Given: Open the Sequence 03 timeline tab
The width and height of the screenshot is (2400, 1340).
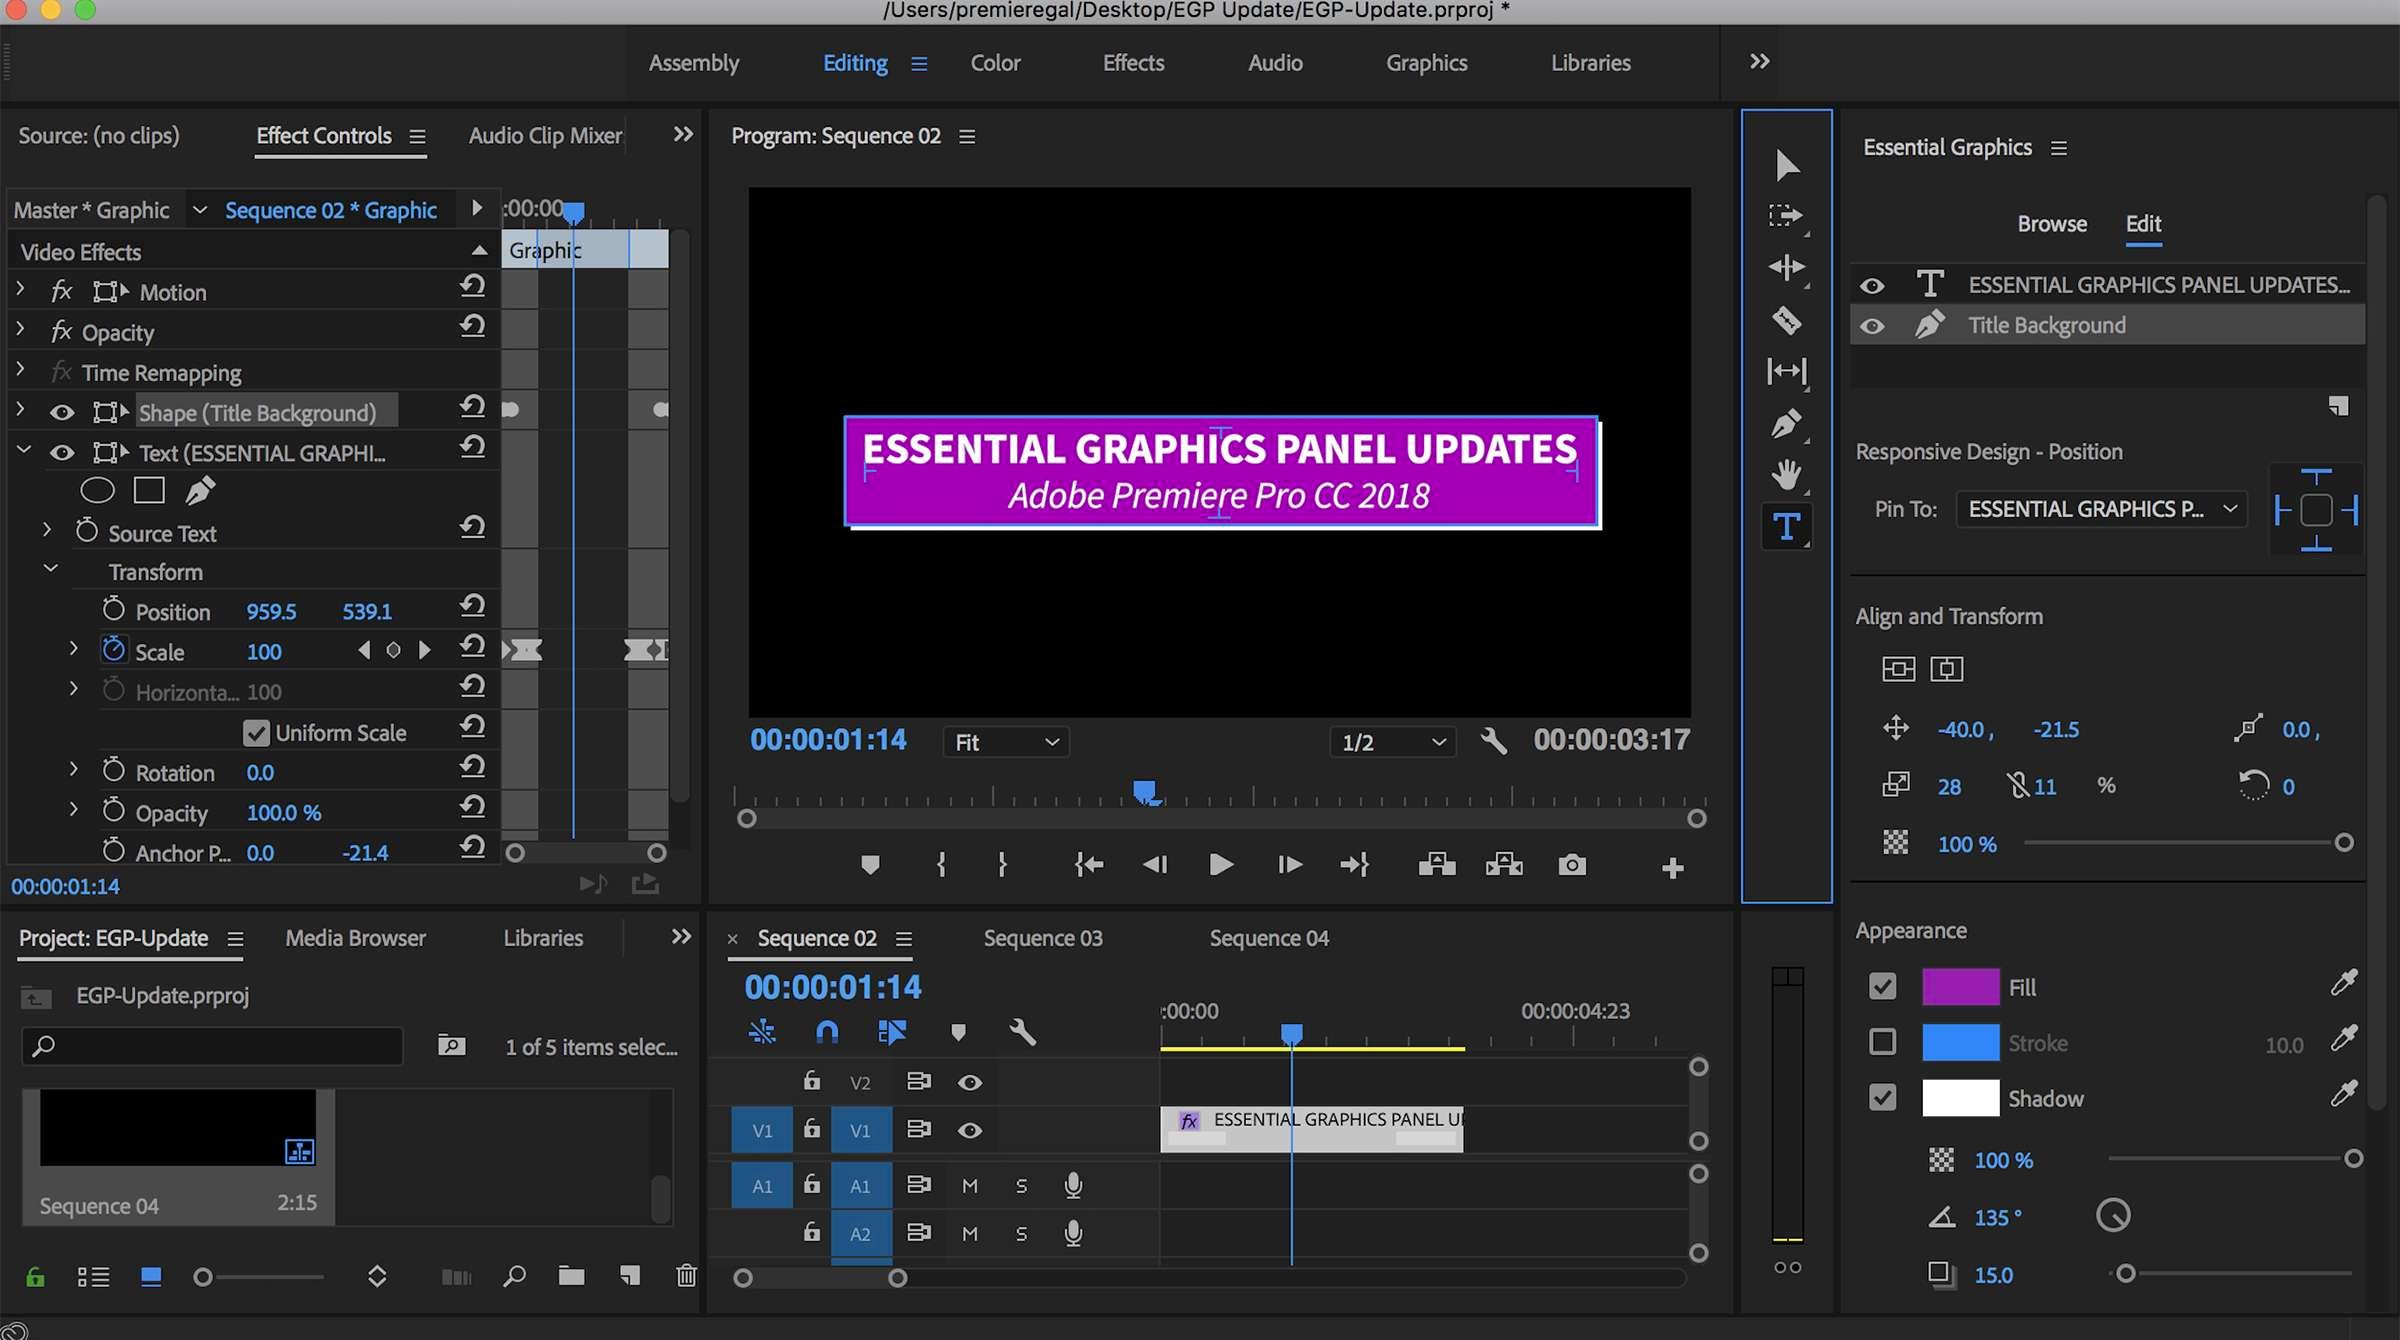Looking at the screenshot, I should [x=1043, y=938].
